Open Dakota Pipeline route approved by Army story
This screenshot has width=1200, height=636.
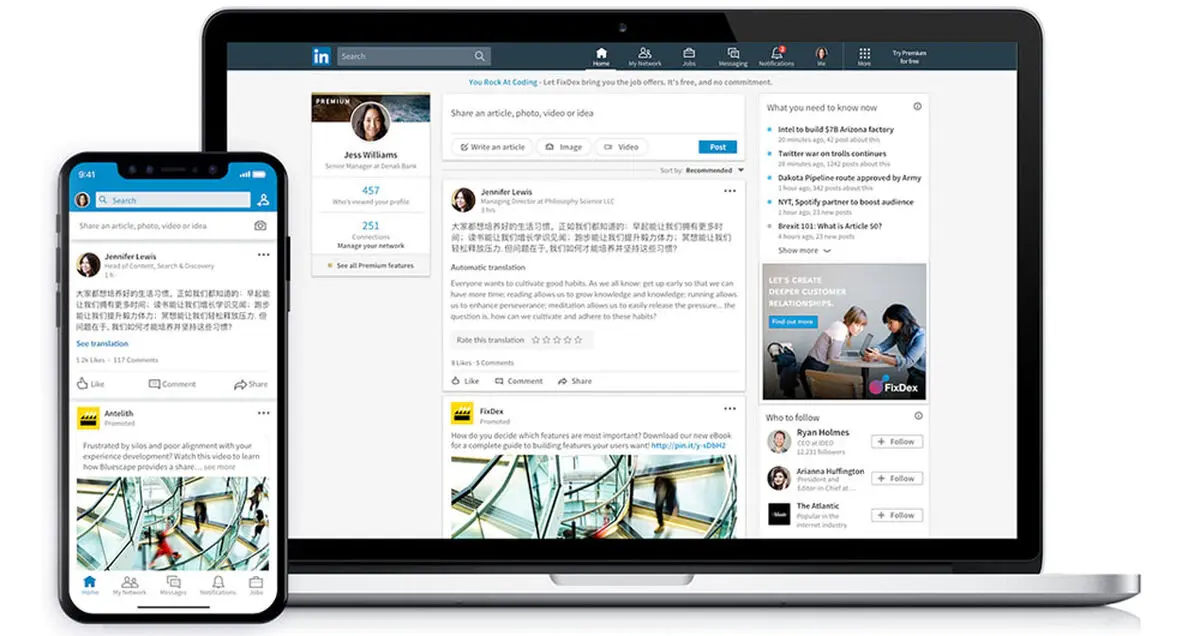point(850,178)
